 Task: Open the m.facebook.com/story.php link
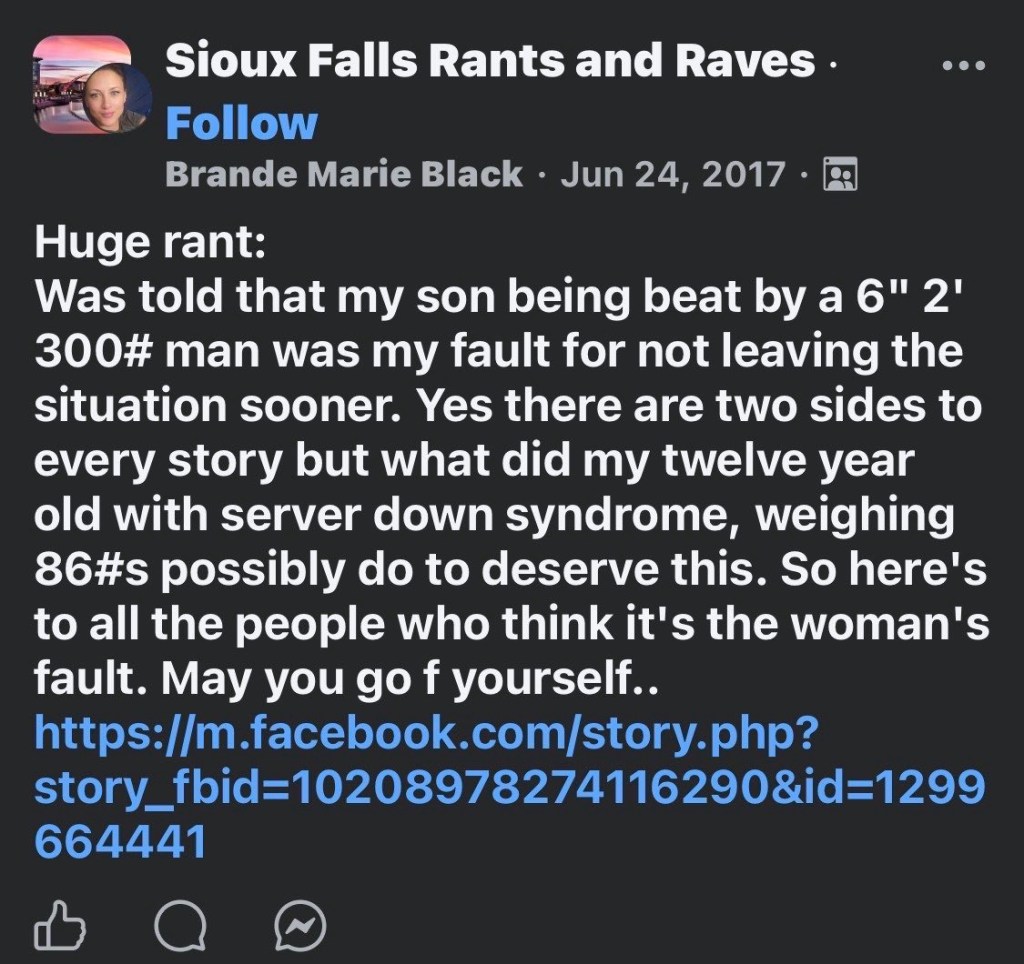pyautogui.click(x=427, y=735)
